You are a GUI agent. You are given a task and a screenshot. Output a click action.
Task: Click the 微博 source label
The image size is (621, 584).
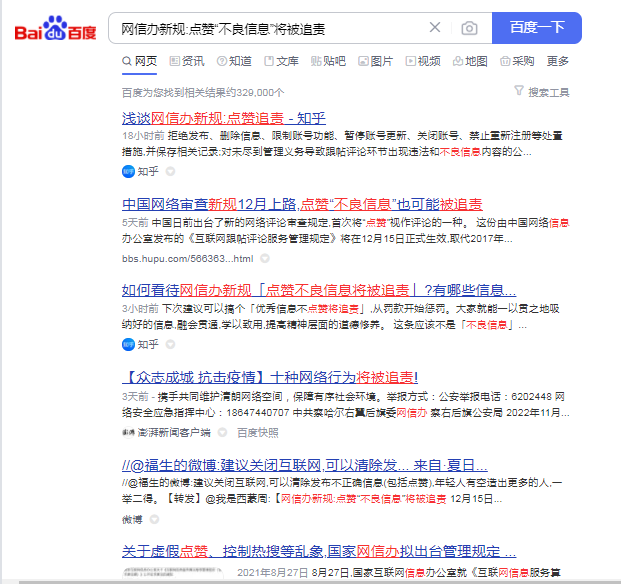(x=132, y=519)
